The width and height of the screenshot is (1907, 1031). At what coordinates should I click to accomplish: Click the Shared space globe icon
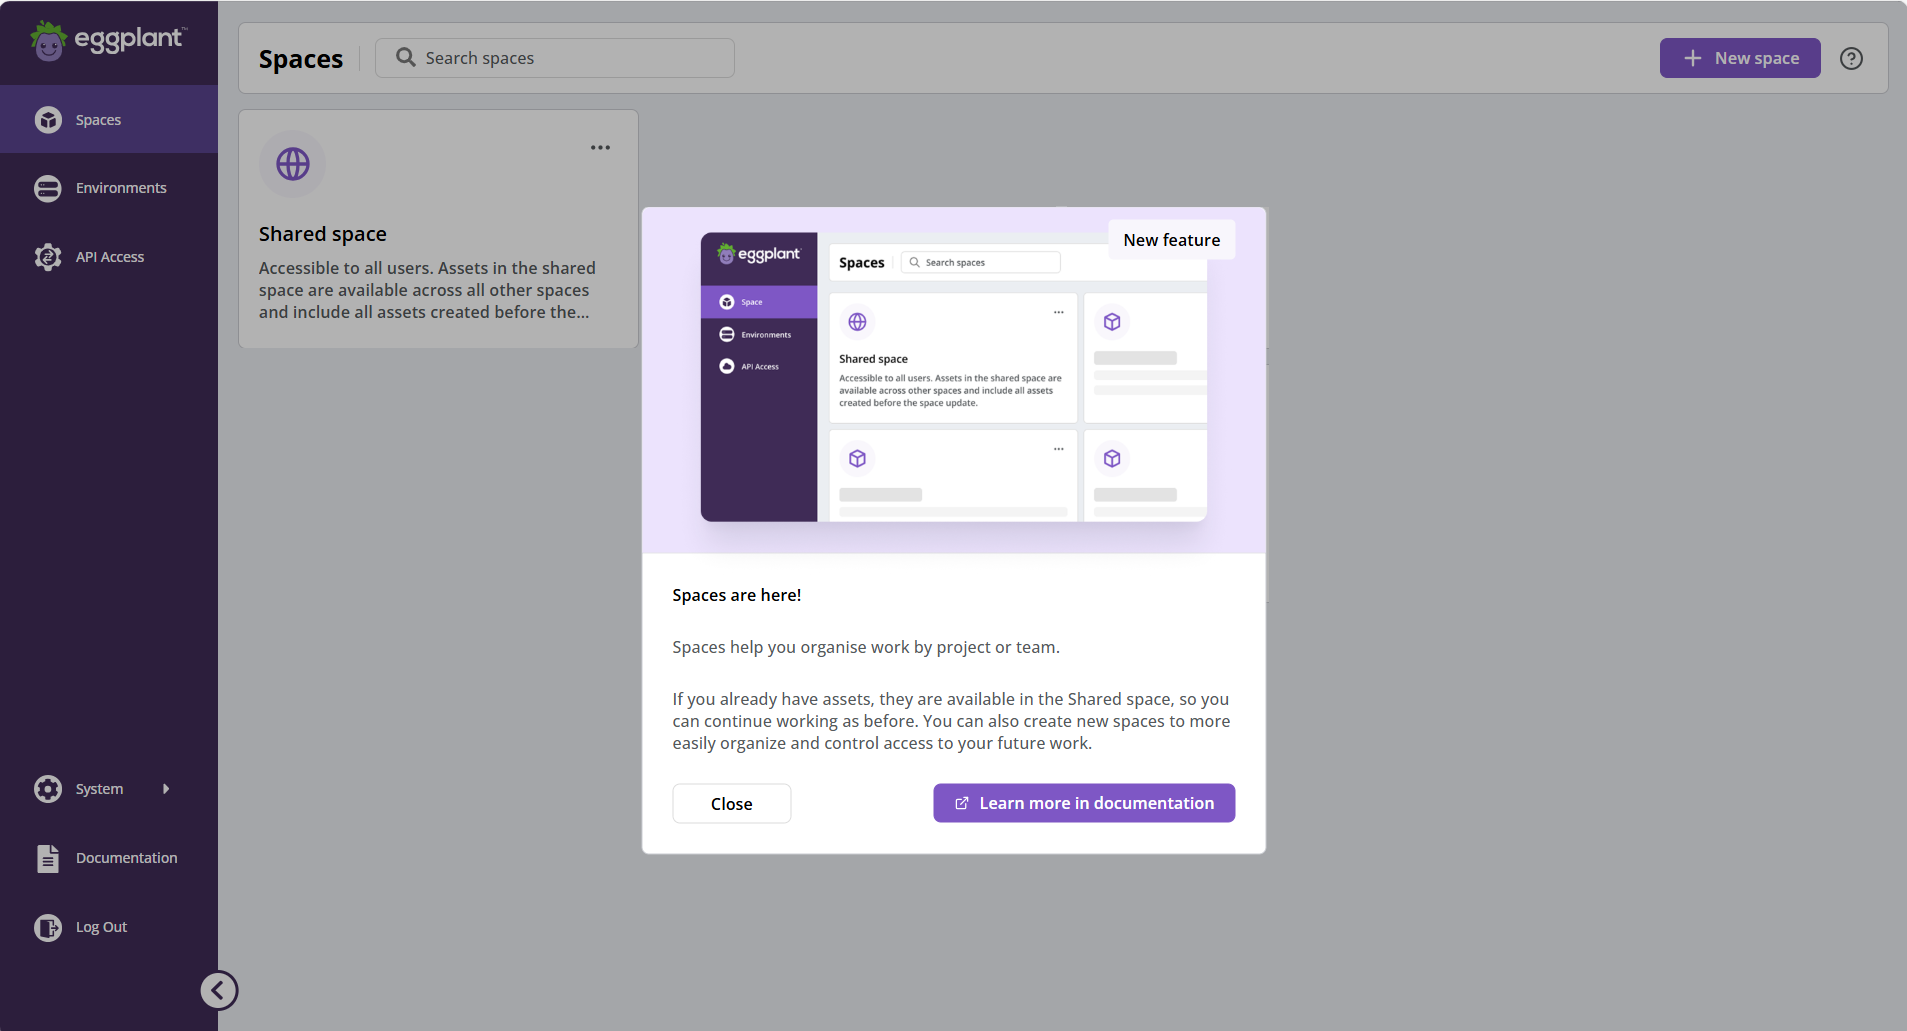point(293,164)
